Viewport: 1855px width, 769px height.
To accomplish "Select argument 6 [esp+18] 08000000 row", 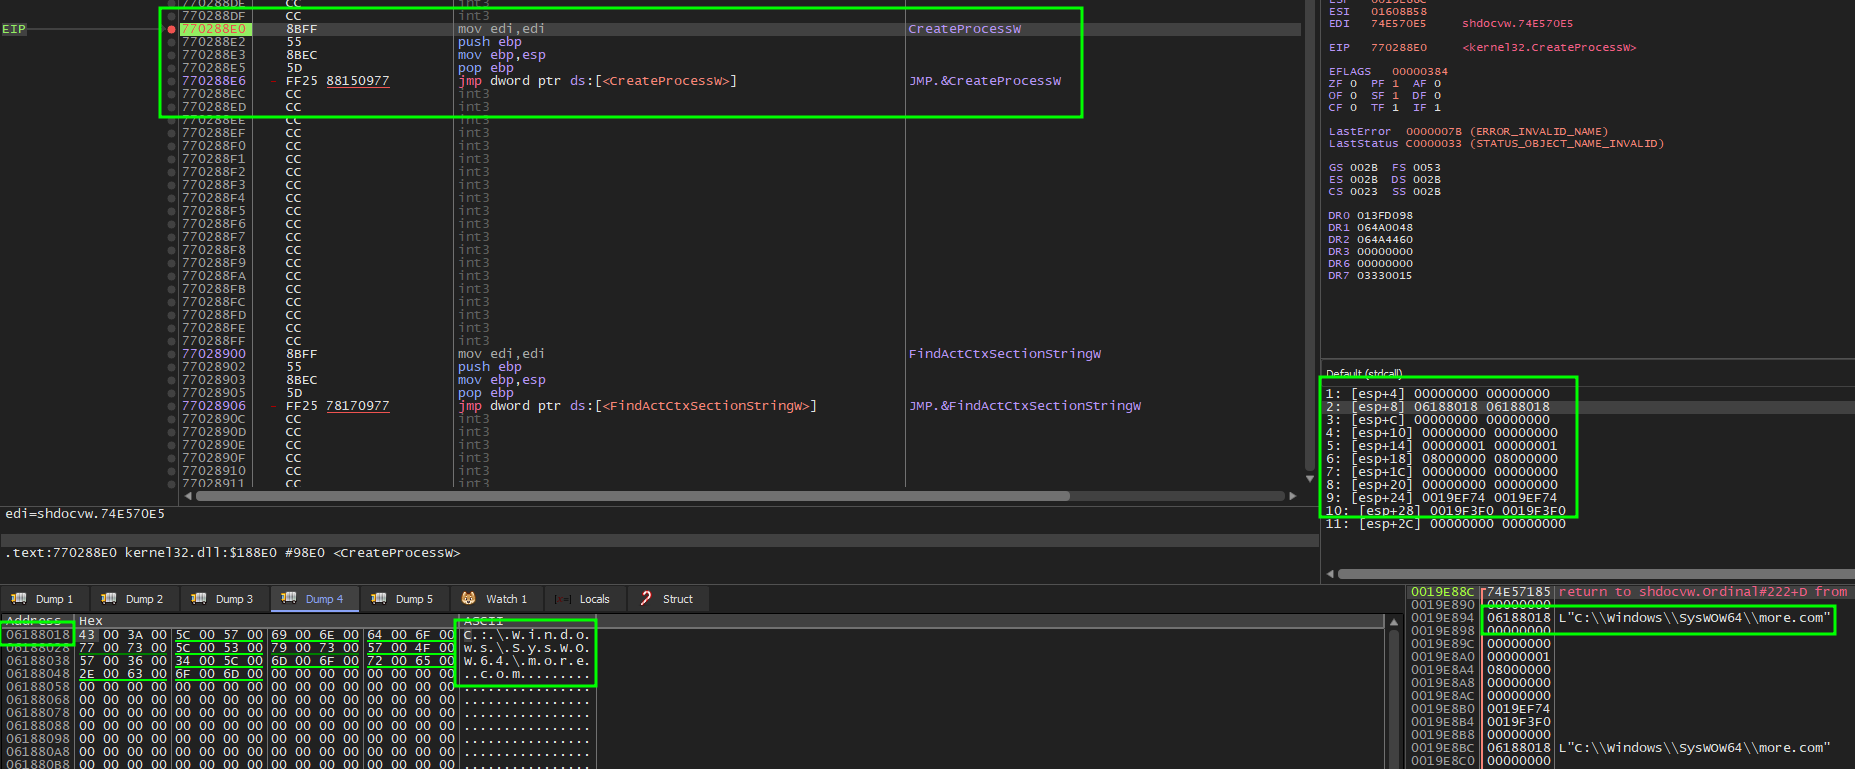I will click(1590, 459).
